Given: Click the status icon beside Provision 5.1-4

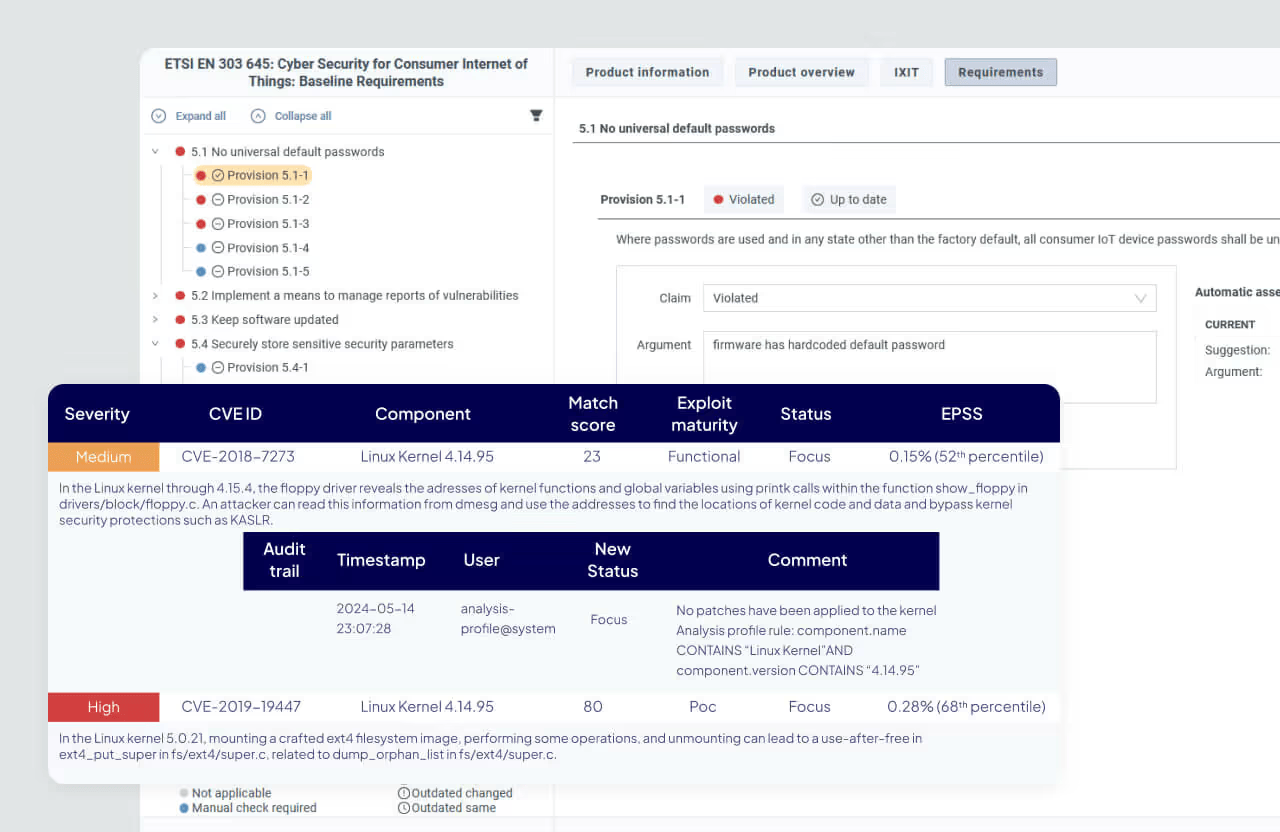Looking at the screenshot, I should coord(218,248).
